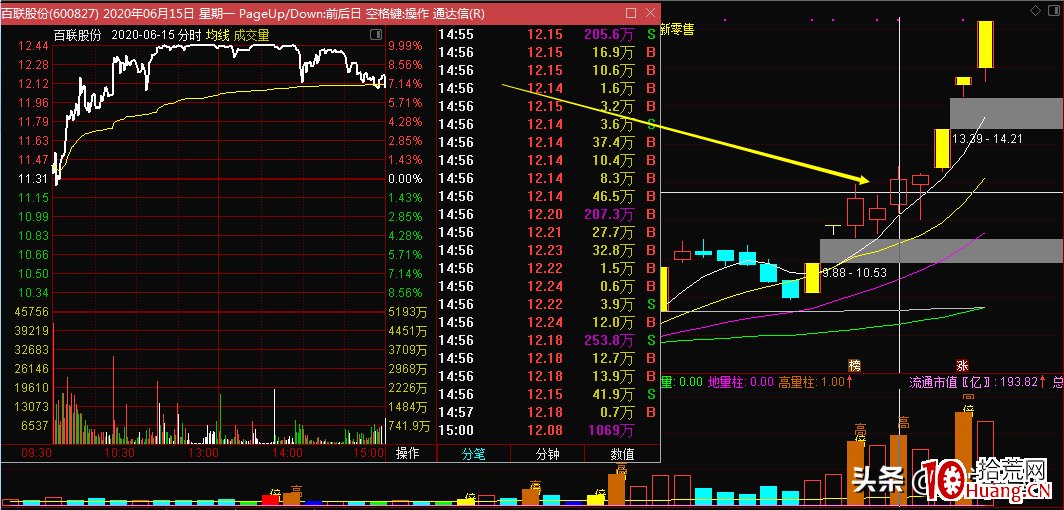Click the 32.8万 volume entry

click(x=613, y=250)
